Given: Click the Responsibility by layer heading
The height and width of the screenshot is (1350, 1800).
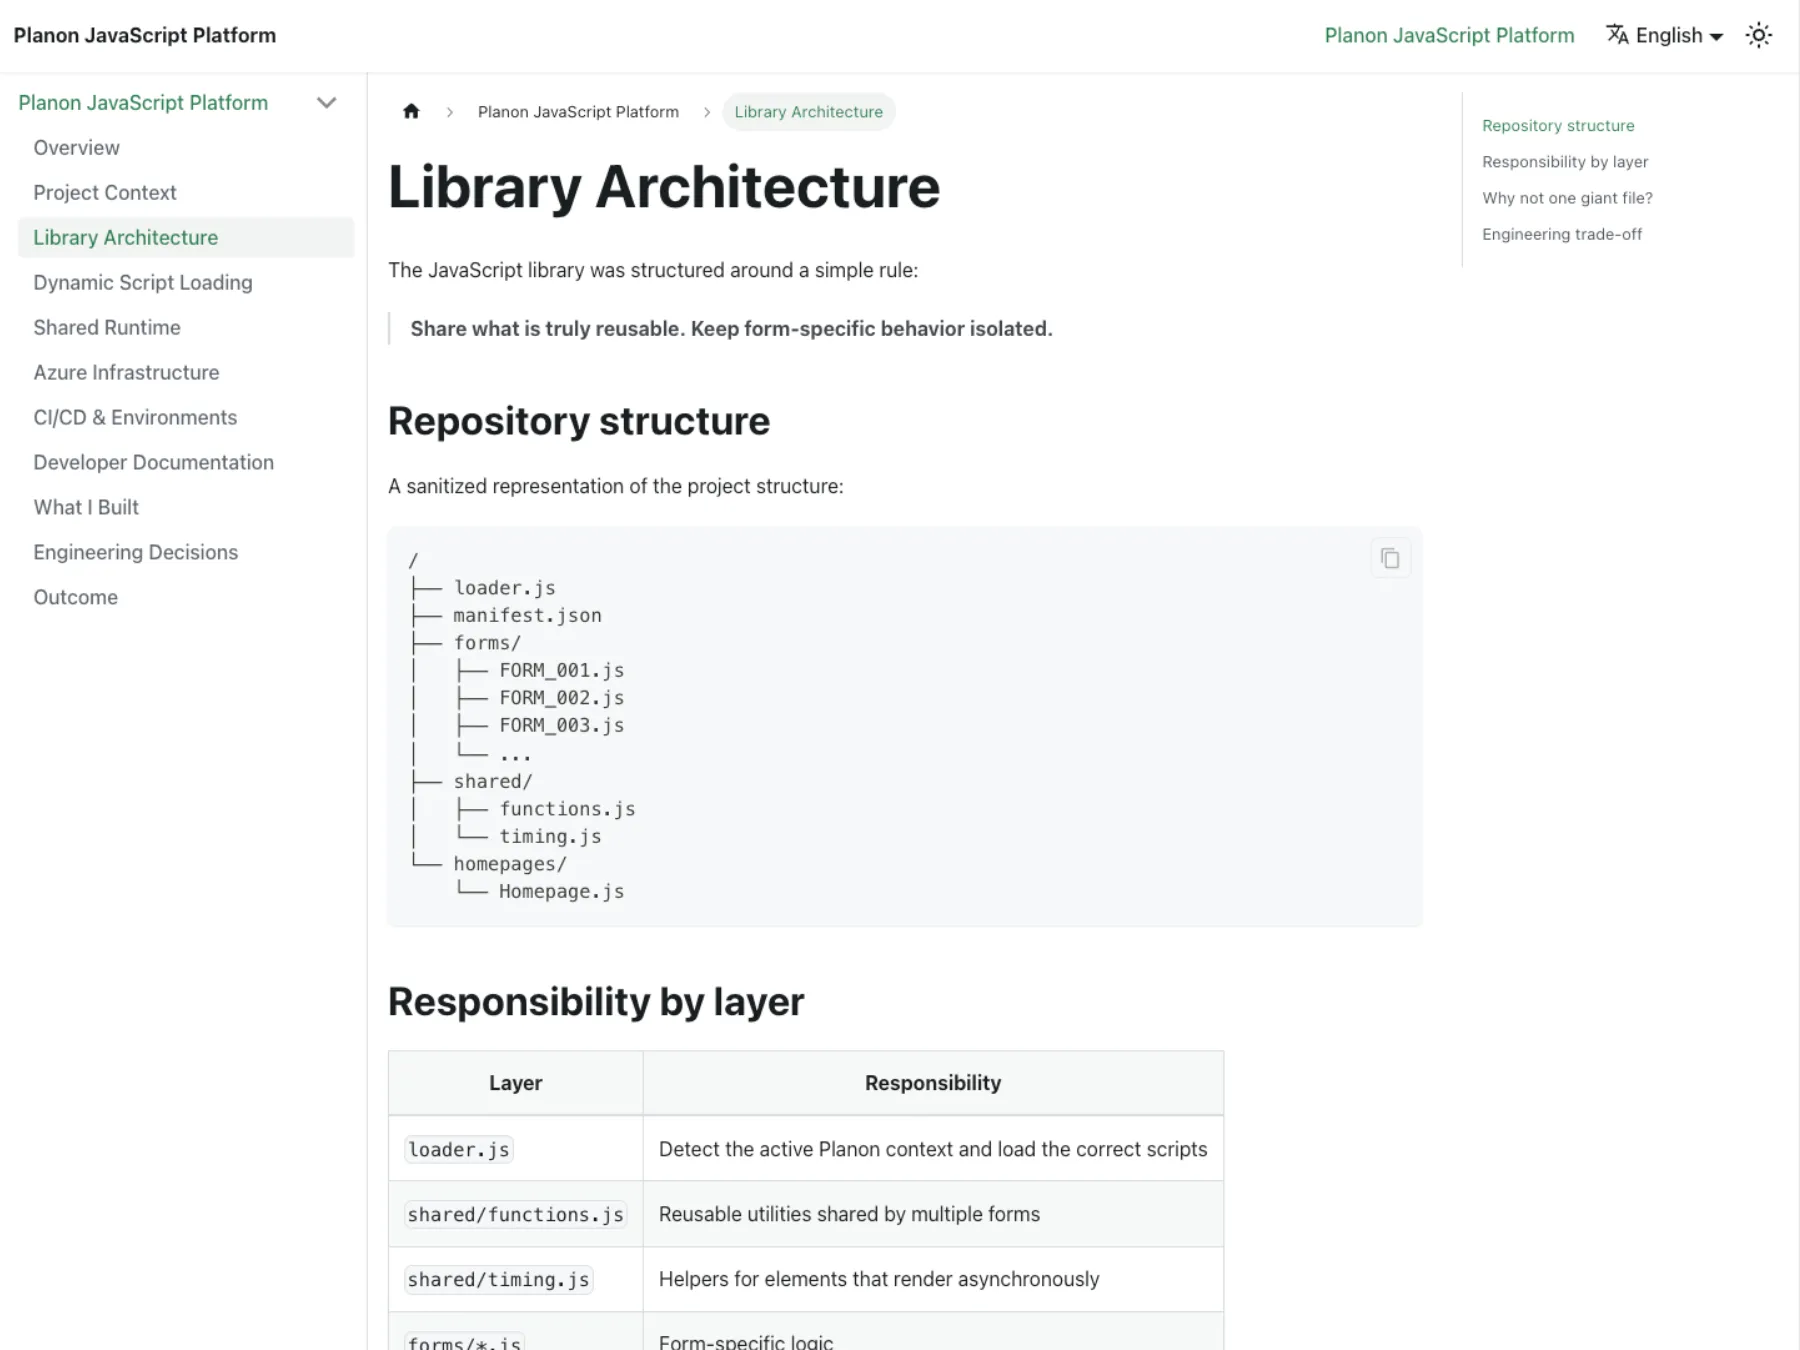Looking at the screenshot, I should click(596, 1001).
